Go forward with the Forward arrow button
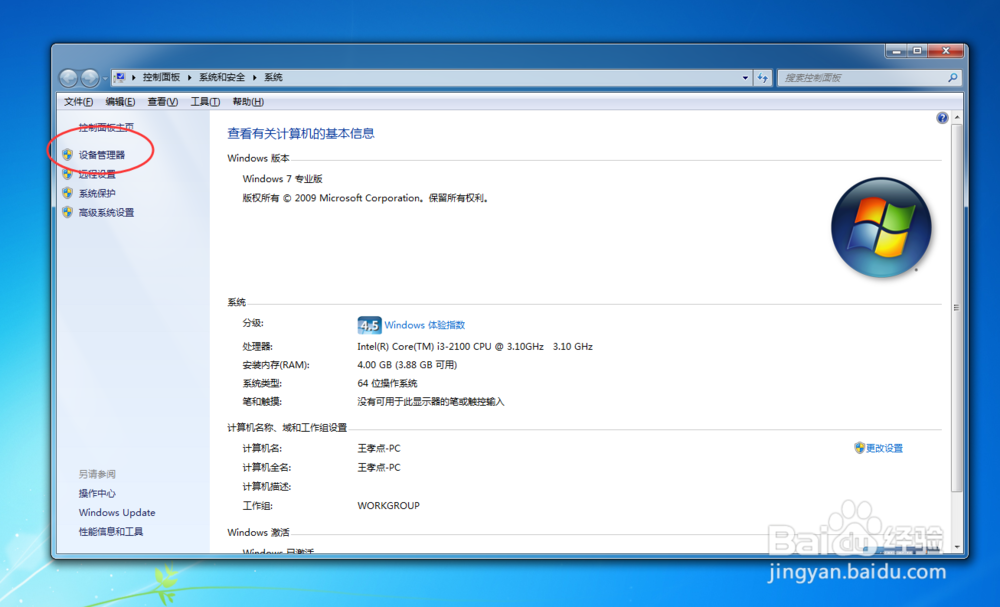1000x607 pixels. 90,78
